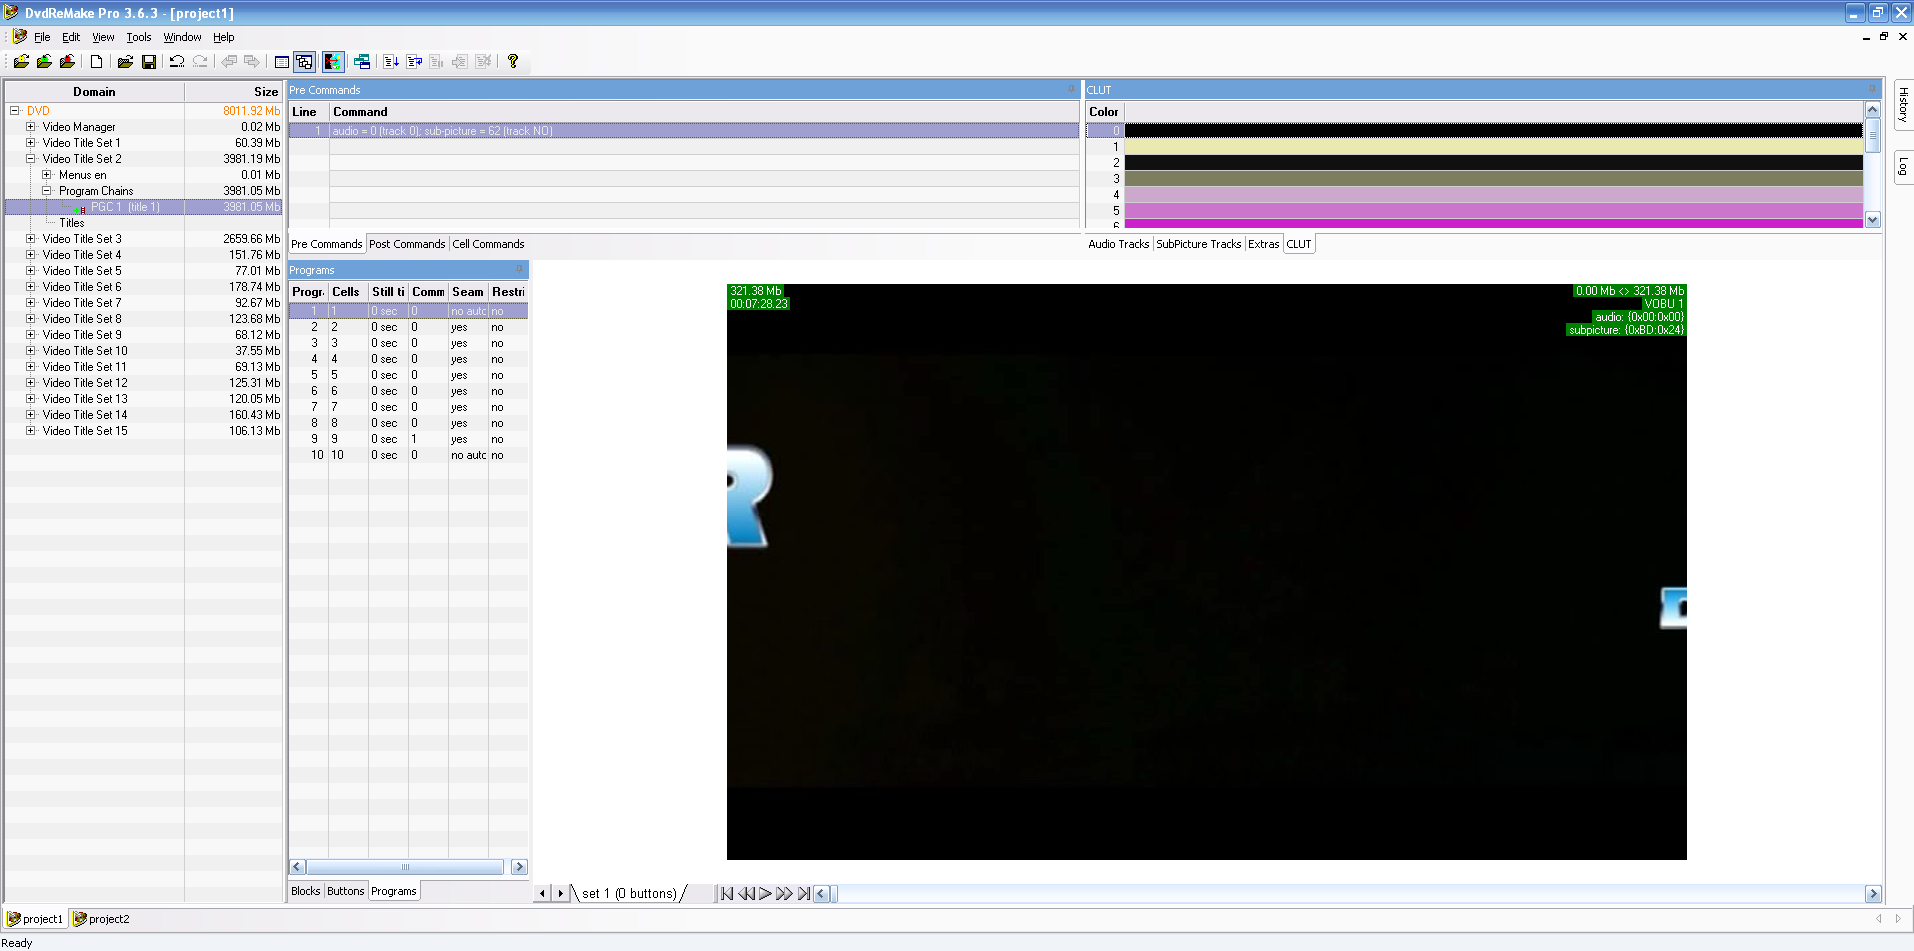The image size is (1914, 951).
Task: Toggle the list panel view toolbar icon
Action: (282, 62)
